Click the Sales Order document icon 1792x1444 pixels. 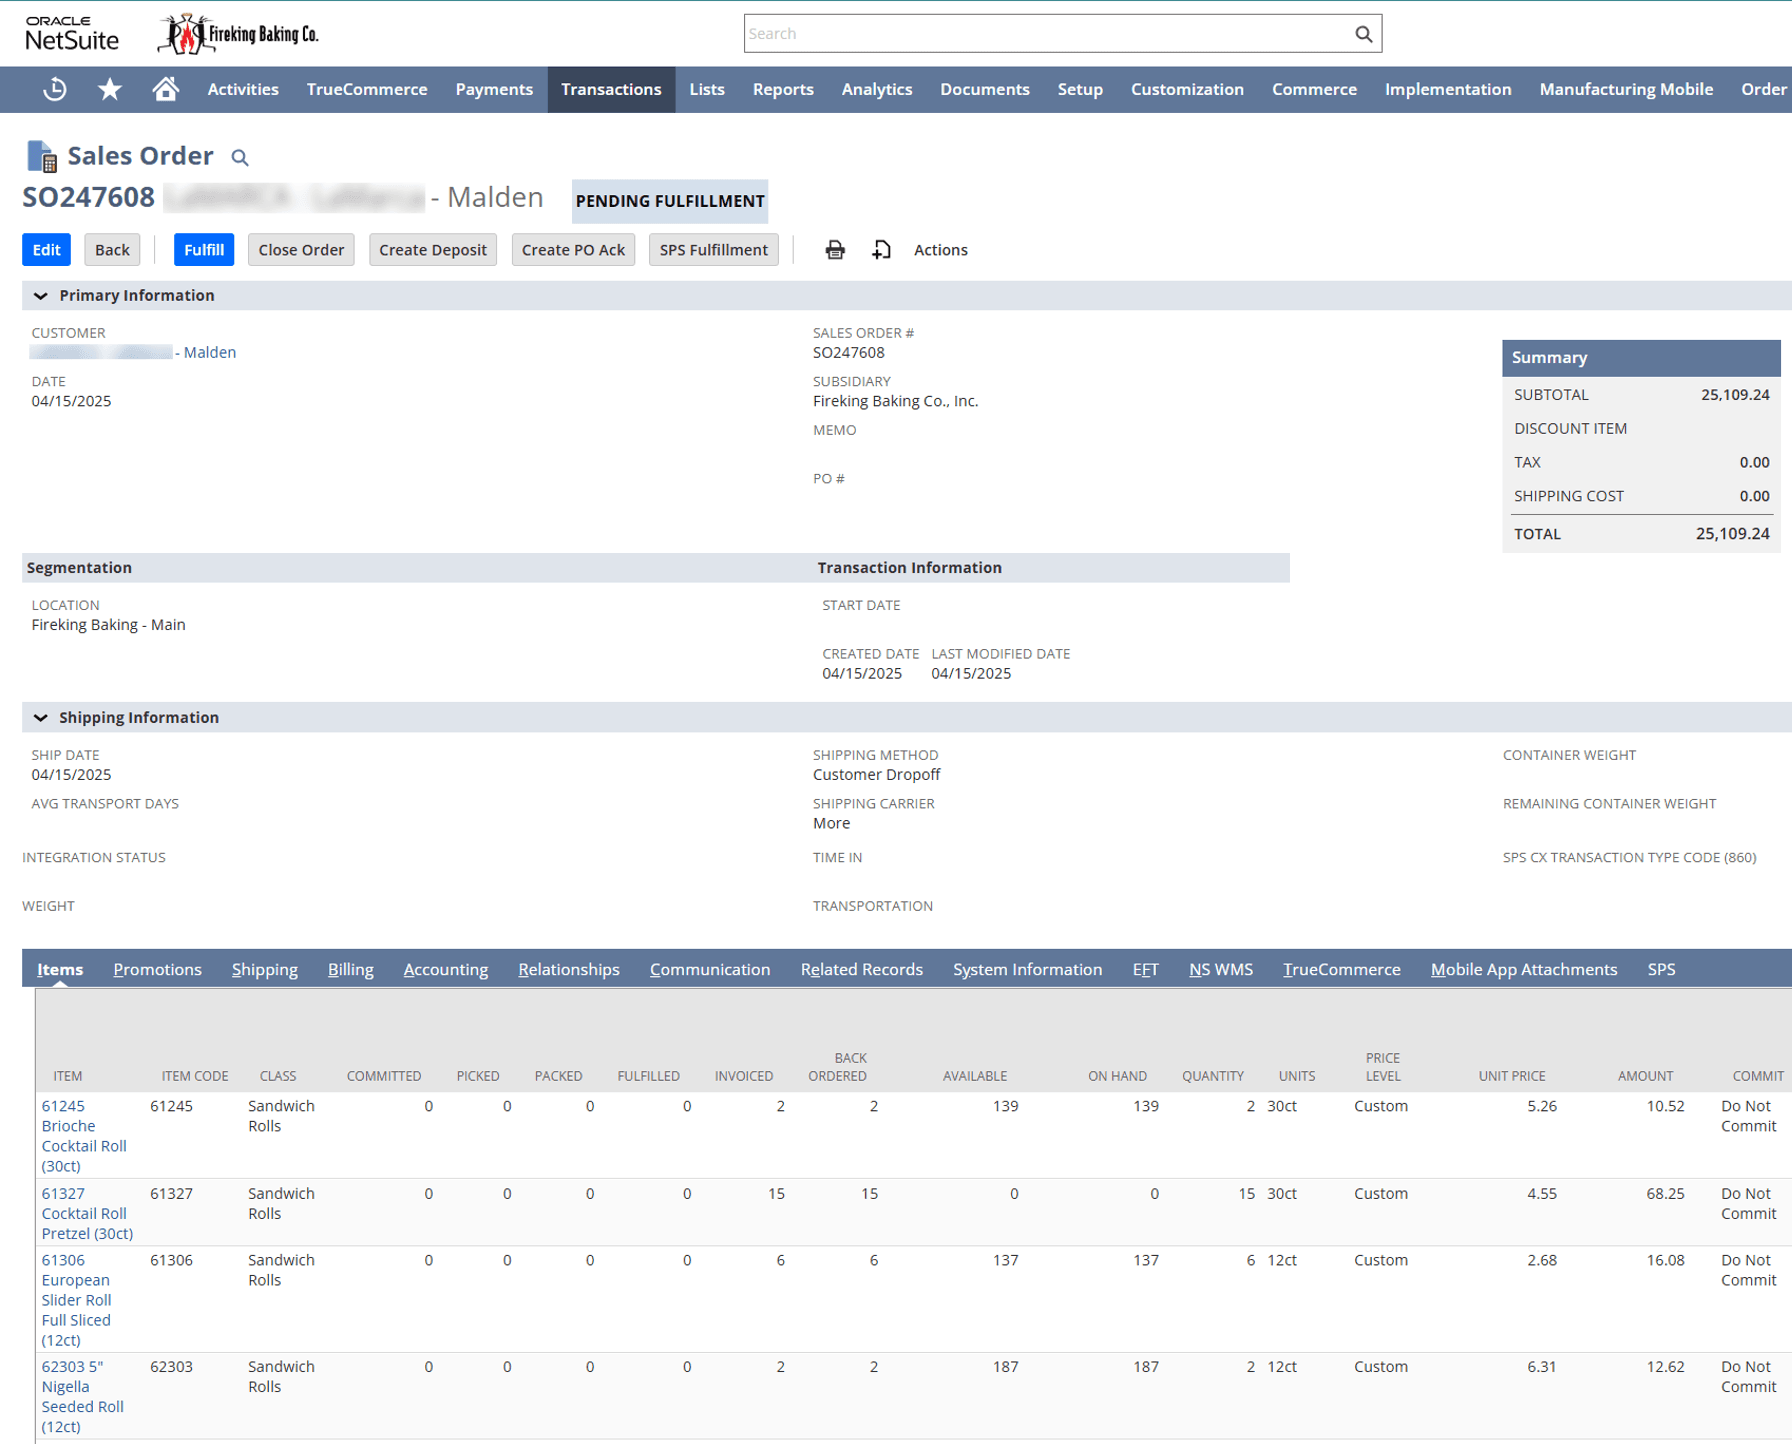tap(41, 156)
